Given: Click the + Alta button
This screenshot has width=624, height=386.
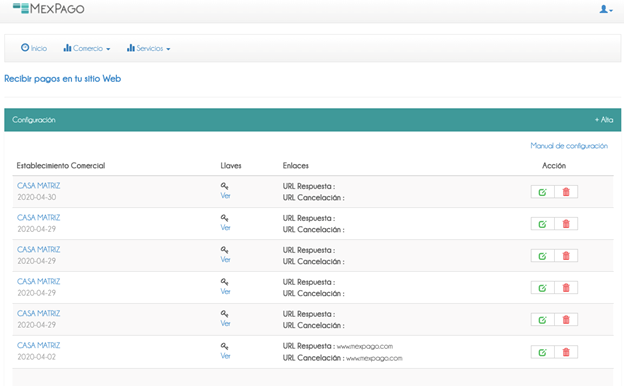Looking at the screenshot, I should (x=604, y=120).
